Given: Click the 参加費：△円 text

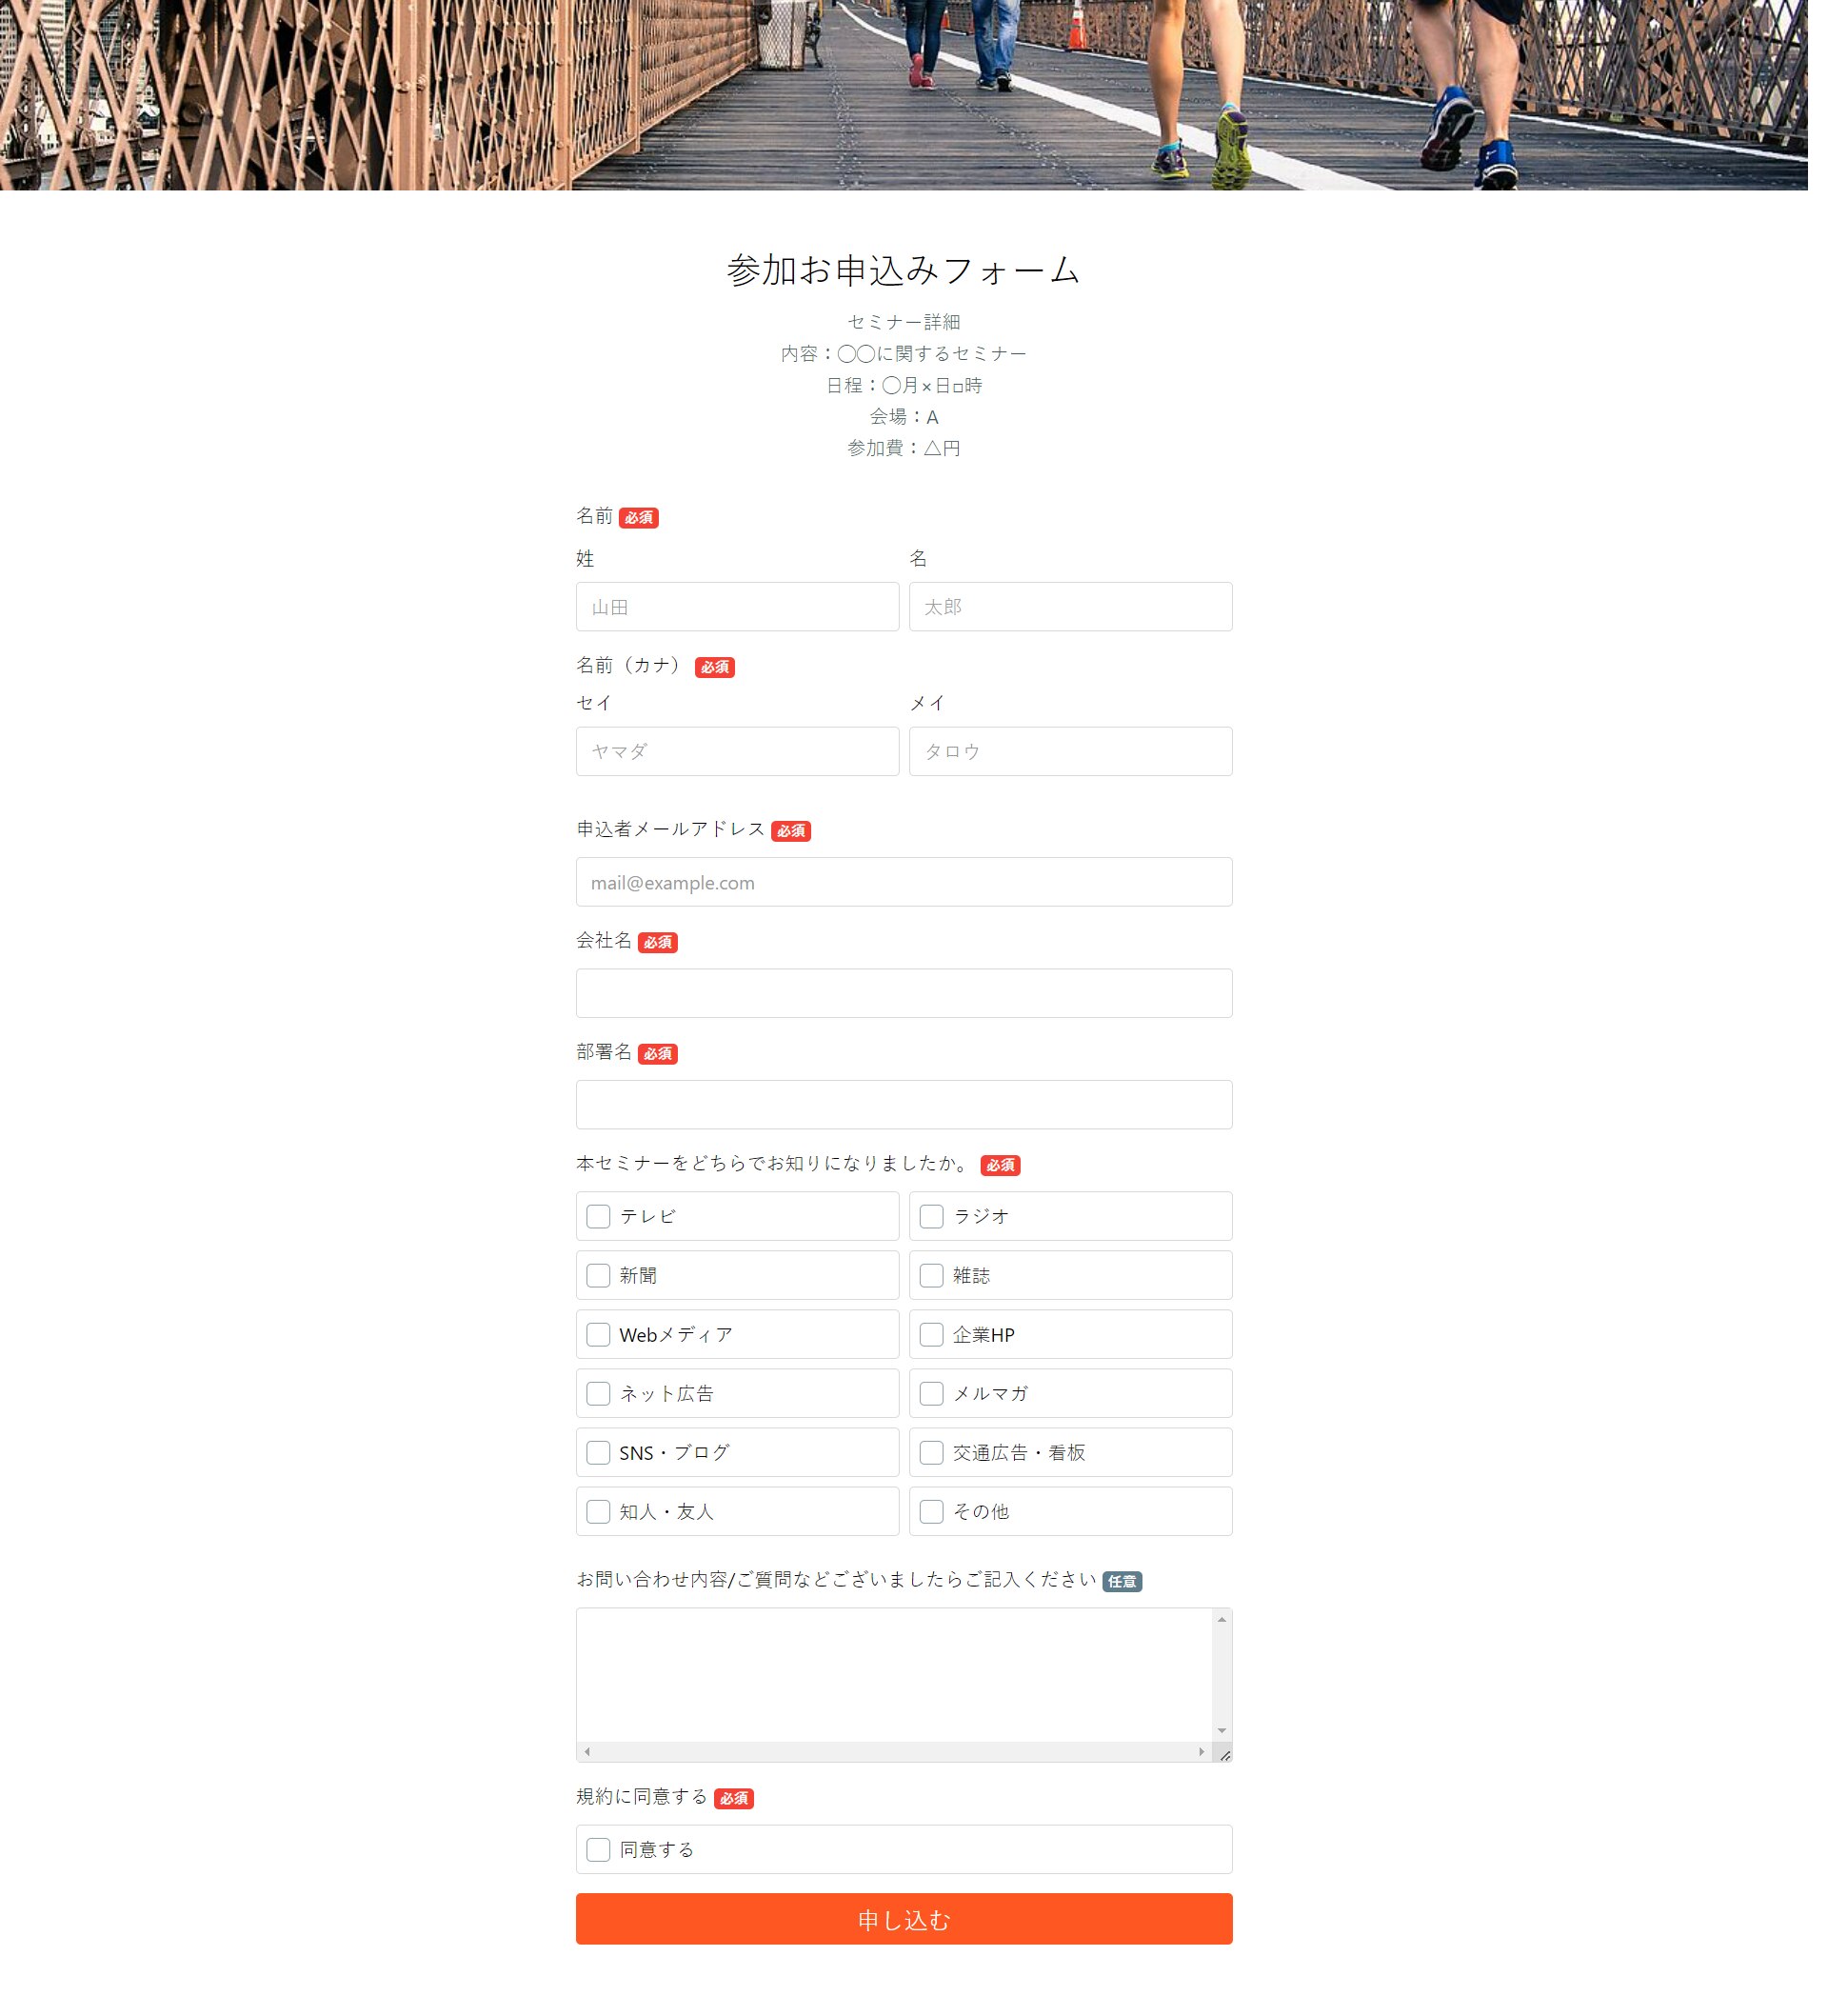Looking at the screenshot, I should click(x=904, y=448).
